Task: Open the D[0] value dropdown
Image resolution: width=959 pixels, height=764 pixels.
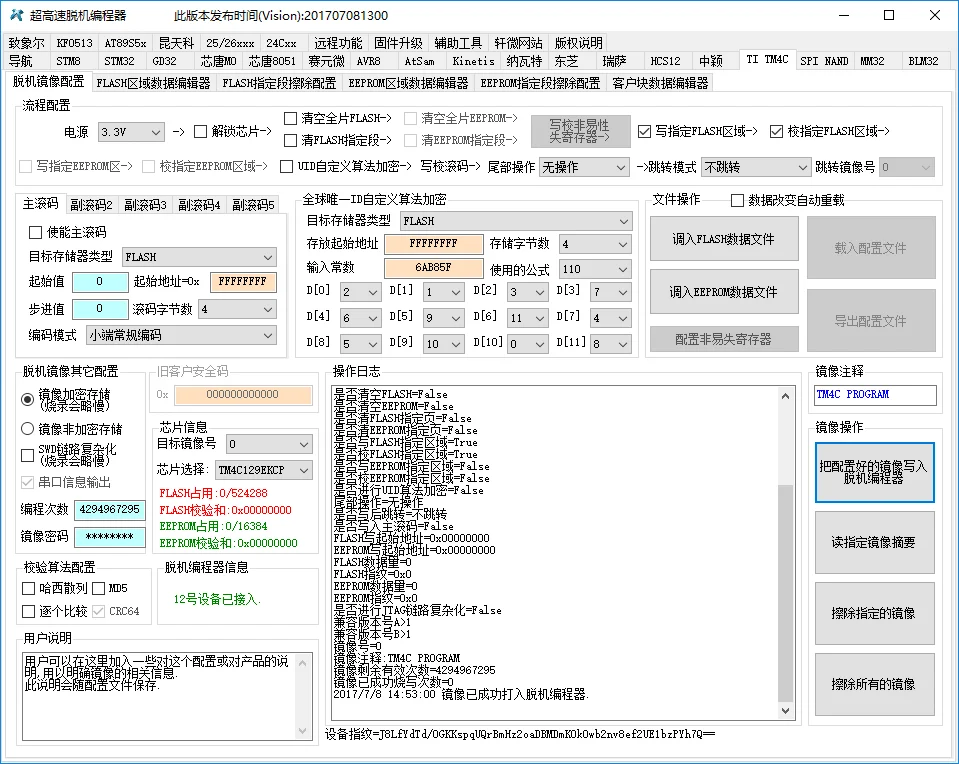Action: click(x=361, y=292)
